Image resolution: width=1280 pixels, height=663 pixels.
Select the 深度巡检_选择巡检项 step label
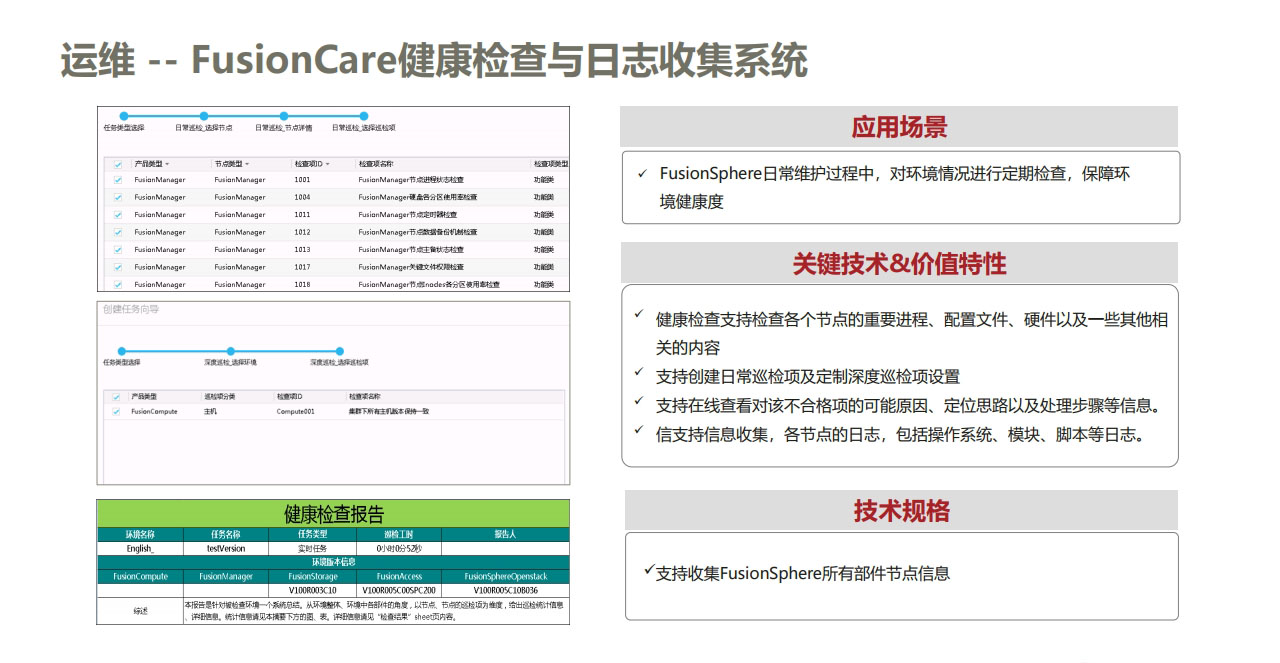point(340,362)
